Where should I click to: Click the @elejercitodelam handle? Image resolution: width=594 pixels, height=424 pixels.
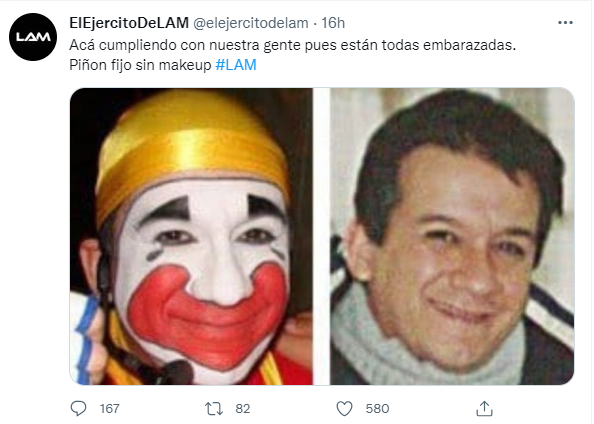[251, 23]
